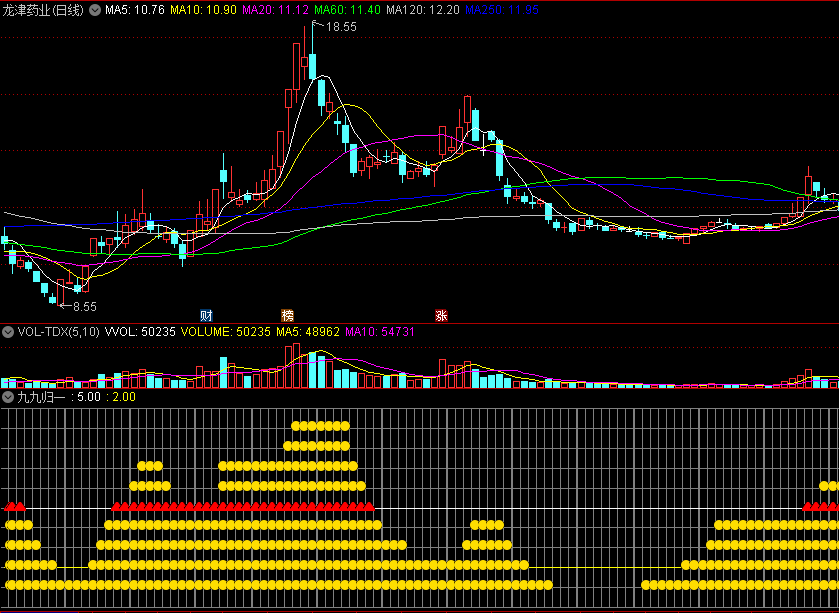
Task: Select the MA60: 11.40 label
Action: pos(347,10)
